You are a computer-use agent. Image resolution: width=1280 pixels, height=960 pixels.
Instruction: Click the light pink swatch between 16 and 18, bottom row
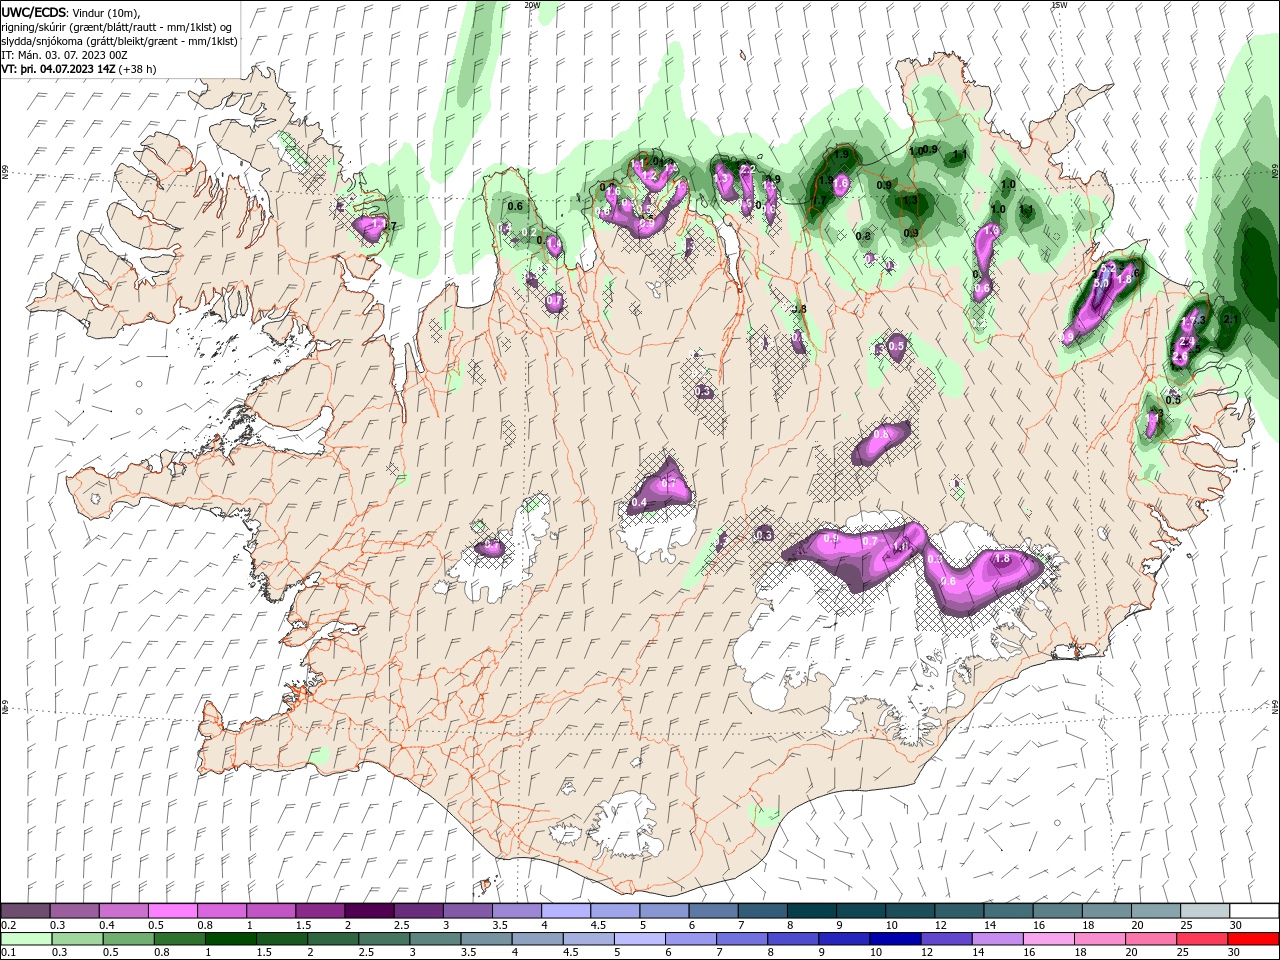1048,939
